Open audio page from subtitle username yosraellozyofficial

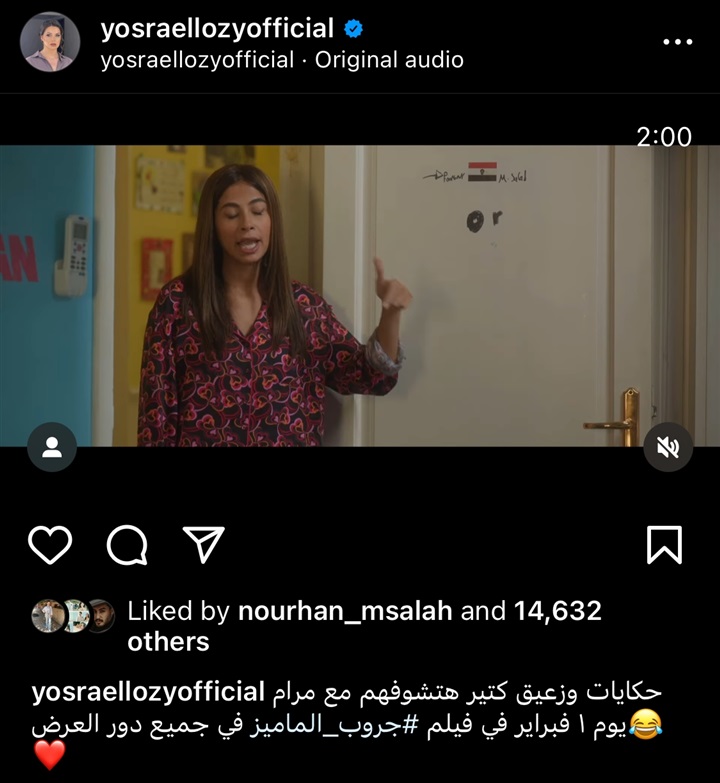pos(197,60)
